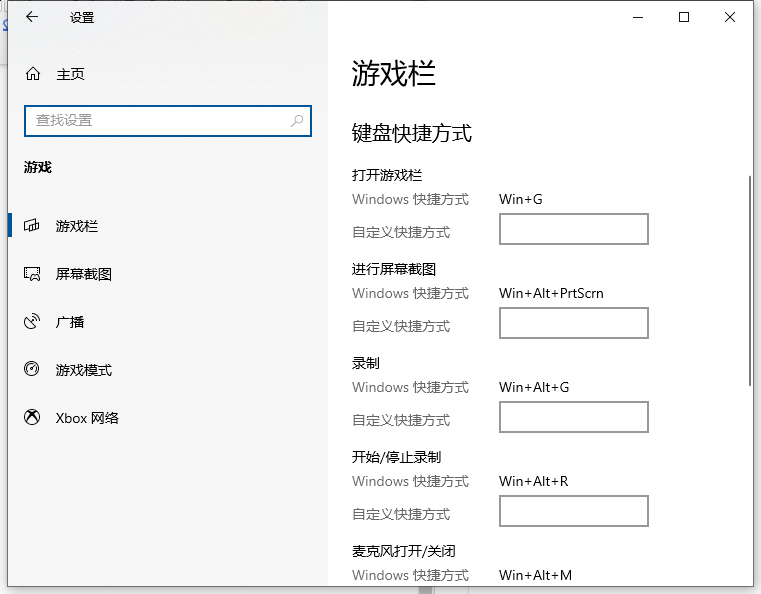Screen dimensions: 761x594
Task: Click the magnifier icon in the search box
Action: pos(297,121)
